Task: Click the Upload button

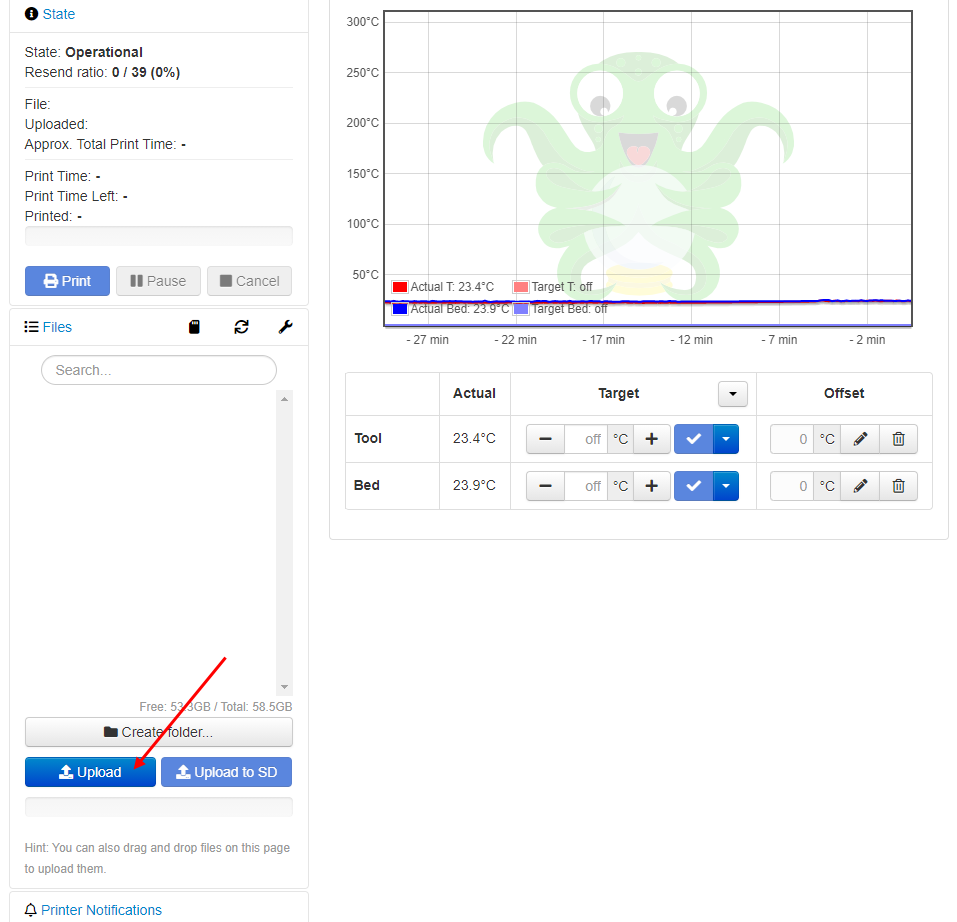Action: (x=90, y=772)
